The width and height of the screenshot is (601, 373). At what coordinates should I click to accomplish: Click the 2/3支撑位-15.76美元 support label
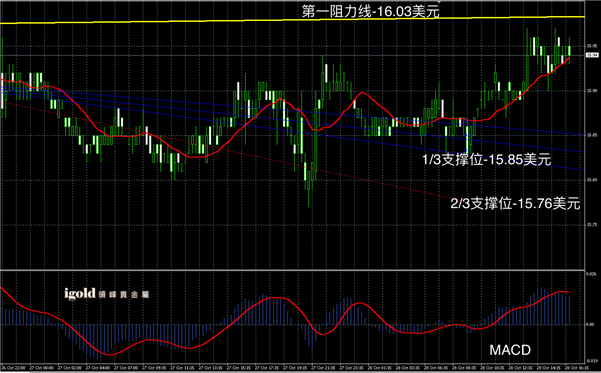pos(515,204)
